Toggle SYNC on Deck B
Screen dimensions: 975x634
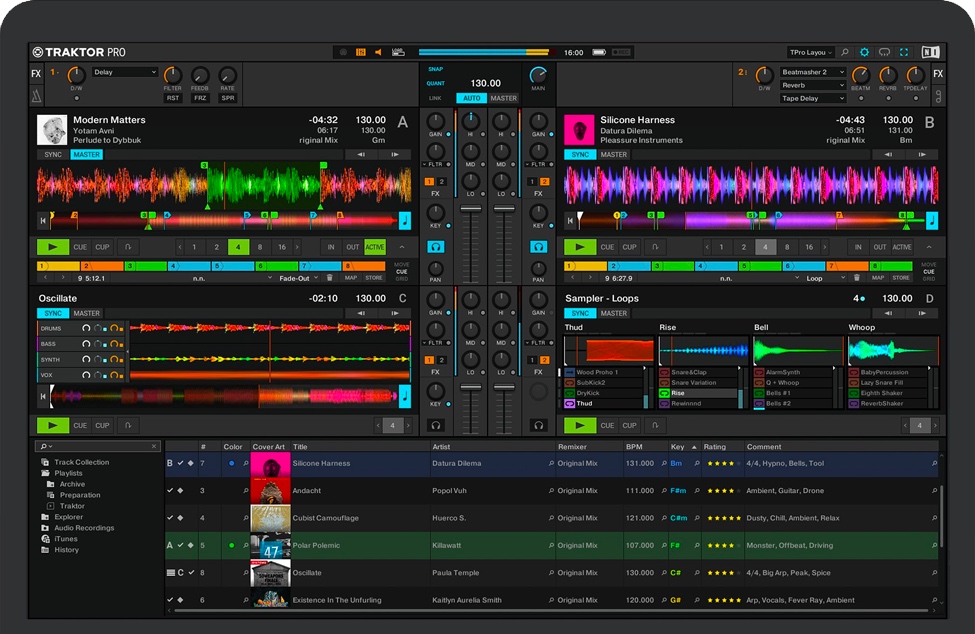580,155
